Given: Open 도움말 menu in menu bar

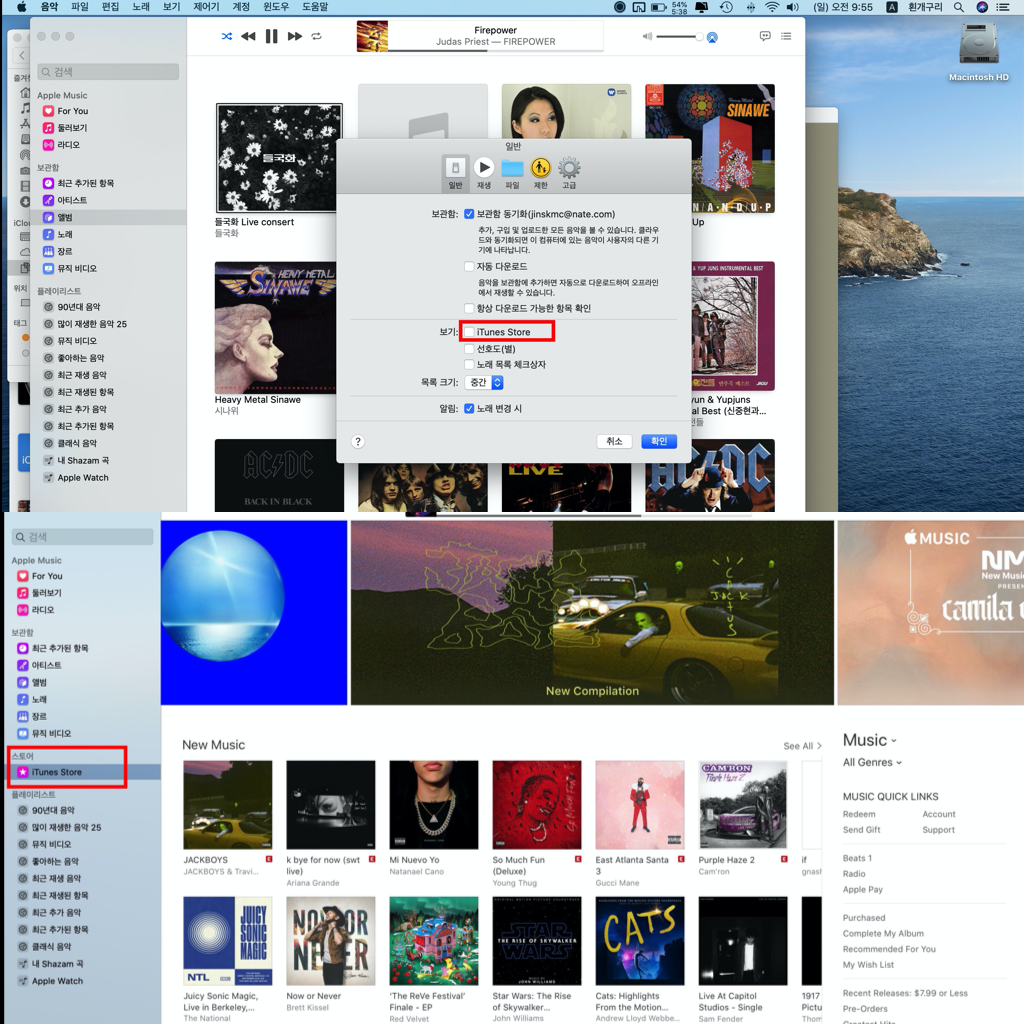Looking at the screenshot, I should pos(315,7).
